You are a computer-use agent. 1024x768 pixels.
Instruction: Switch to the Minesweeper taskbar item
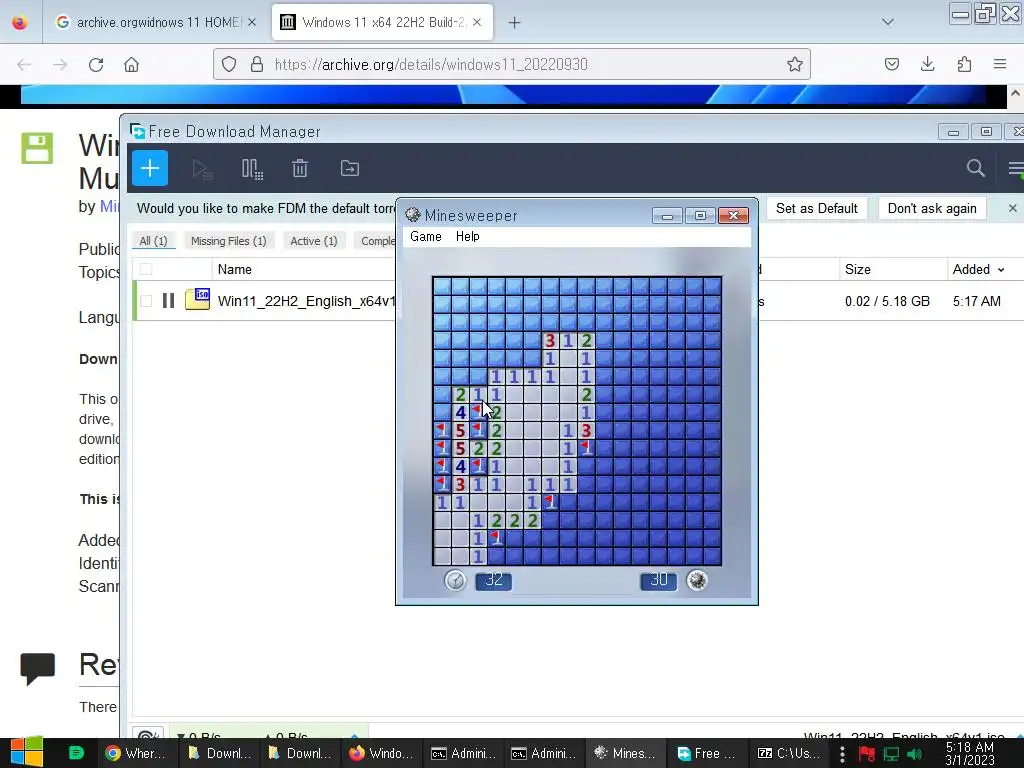tap(624, 753)
